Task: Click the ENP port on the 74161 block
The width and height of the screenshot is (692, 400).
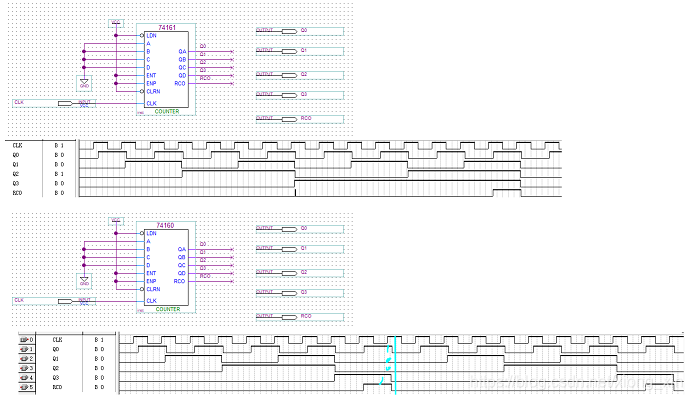Action: click(x=151, y=83)
